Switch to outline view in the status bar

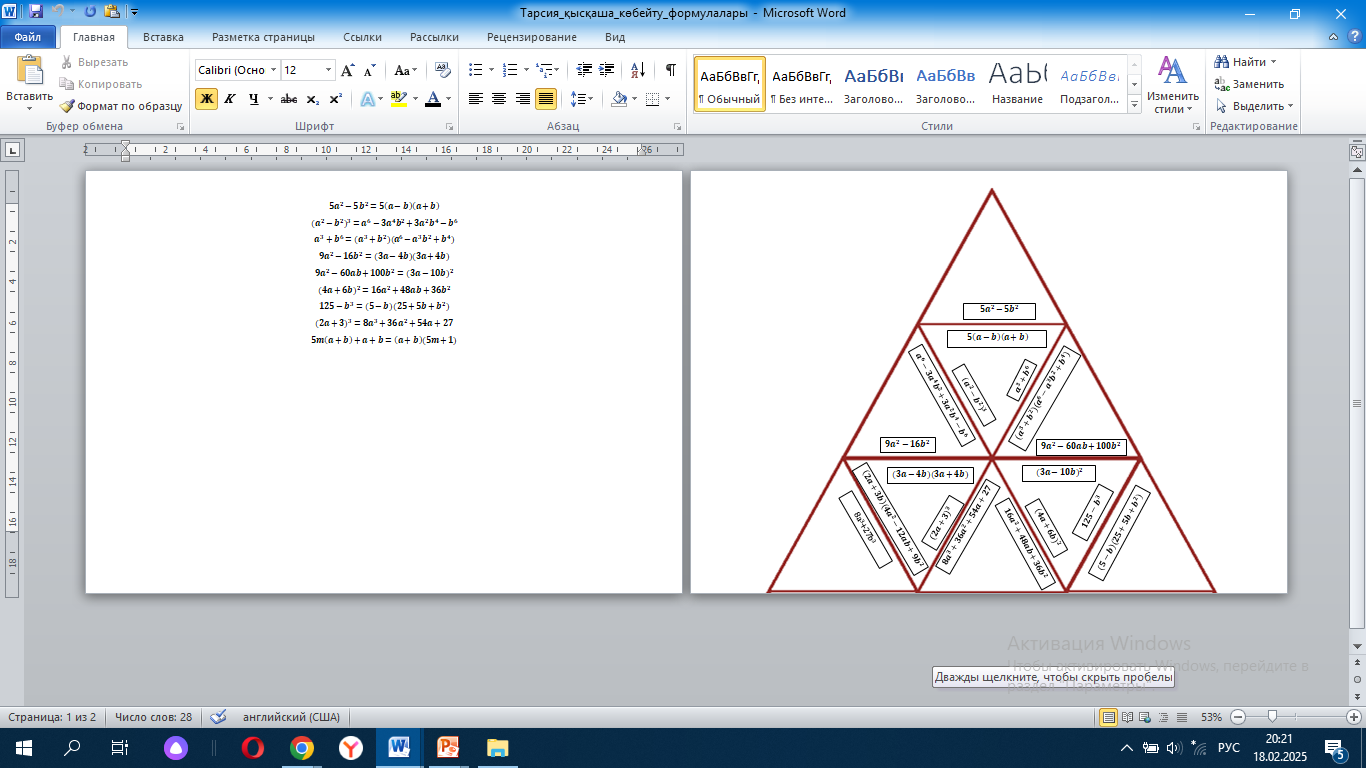pos(1165,717)
